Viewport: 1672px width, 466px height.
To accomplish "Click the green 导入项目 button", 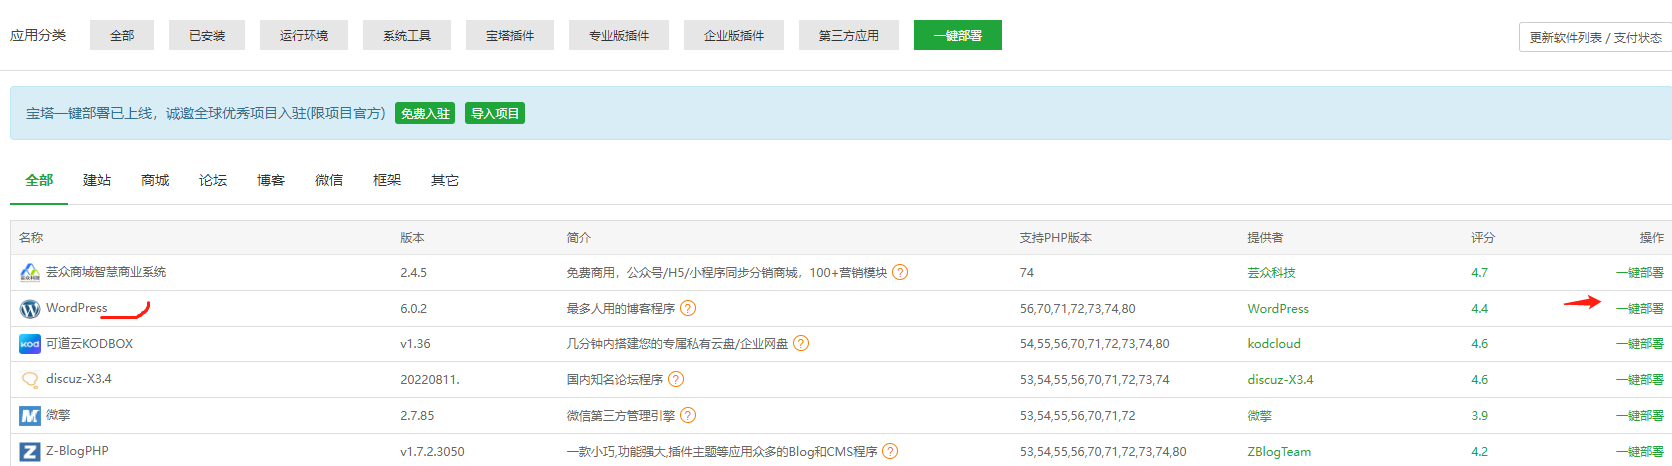I will click(495, 113).
